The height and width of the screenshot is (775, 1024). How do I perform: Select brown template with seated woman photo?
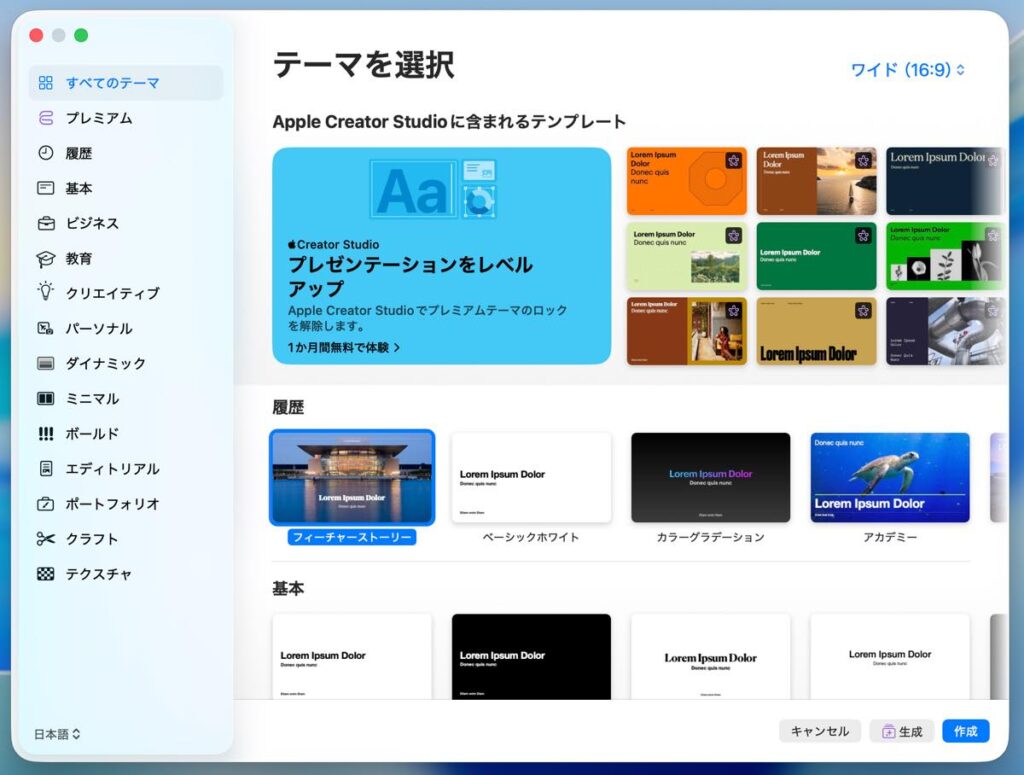point(686,331)
